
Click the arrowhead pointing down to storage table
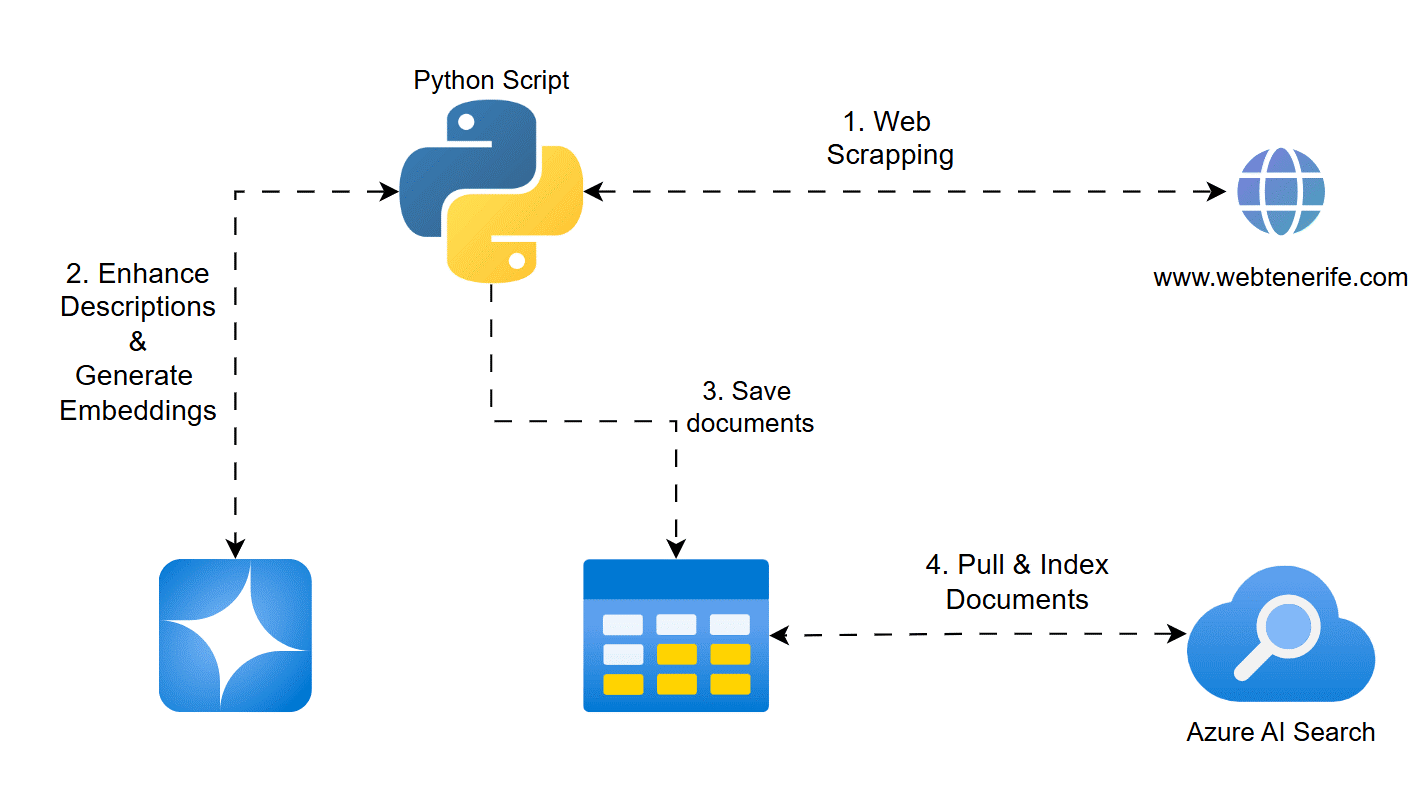(x=676, y=548)
